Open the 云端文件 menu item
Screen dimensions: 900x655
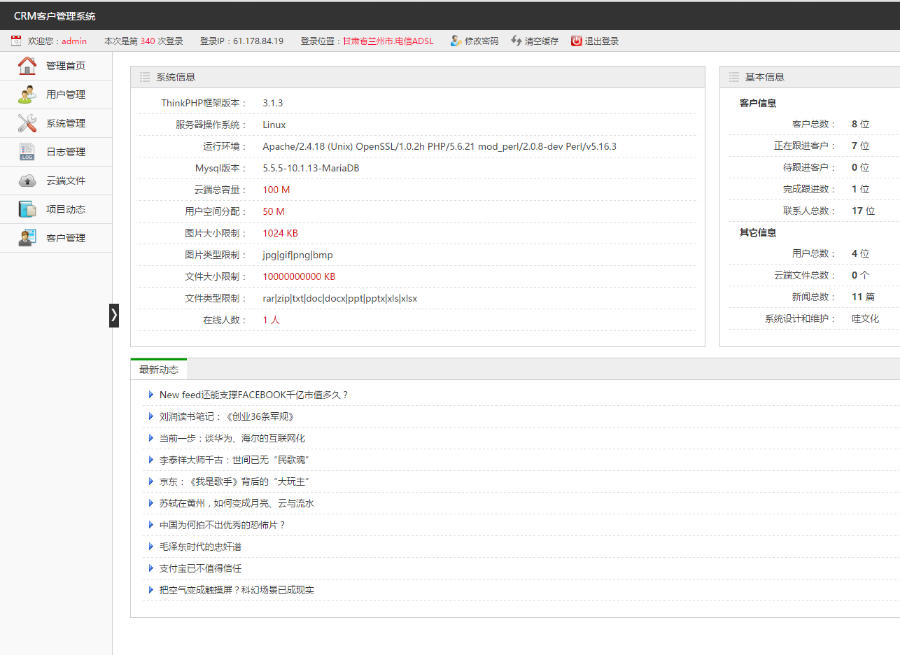tap(56, 181)
